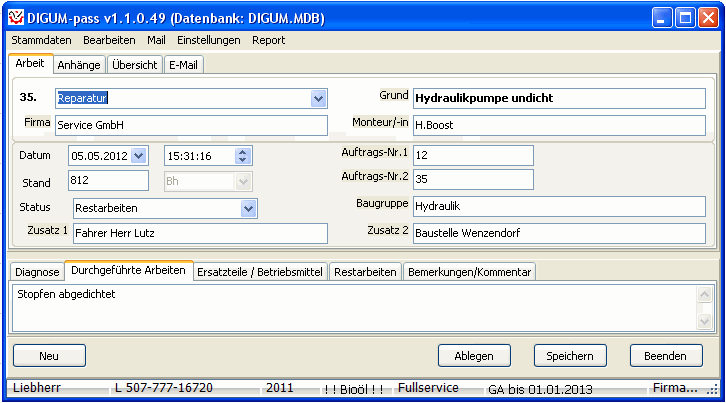Expand the Status Restarbeiten dropdown
The image size is (726, 403).
click(249, 208)
